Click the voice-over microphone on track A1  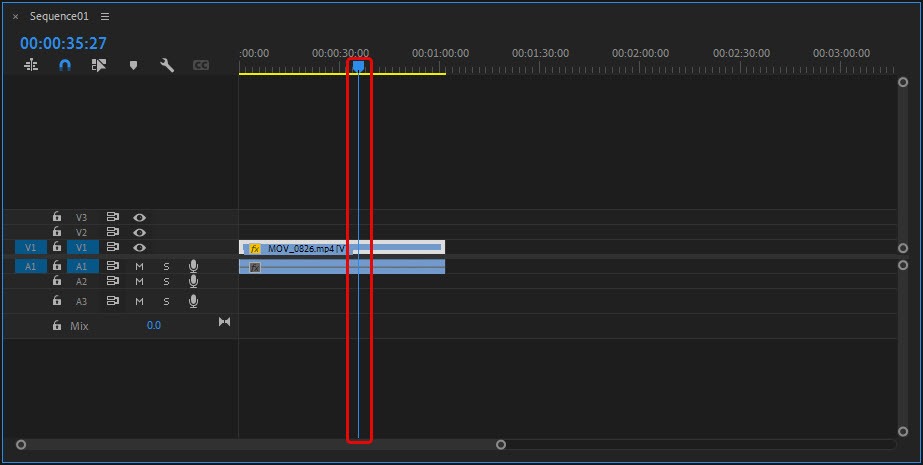pos(193,266)
